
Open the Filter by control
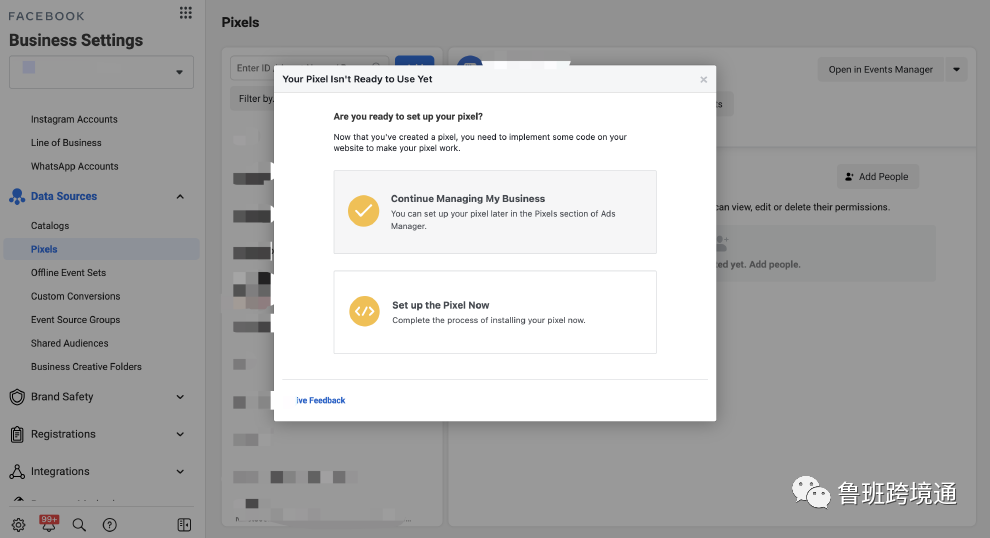(253, 99)
